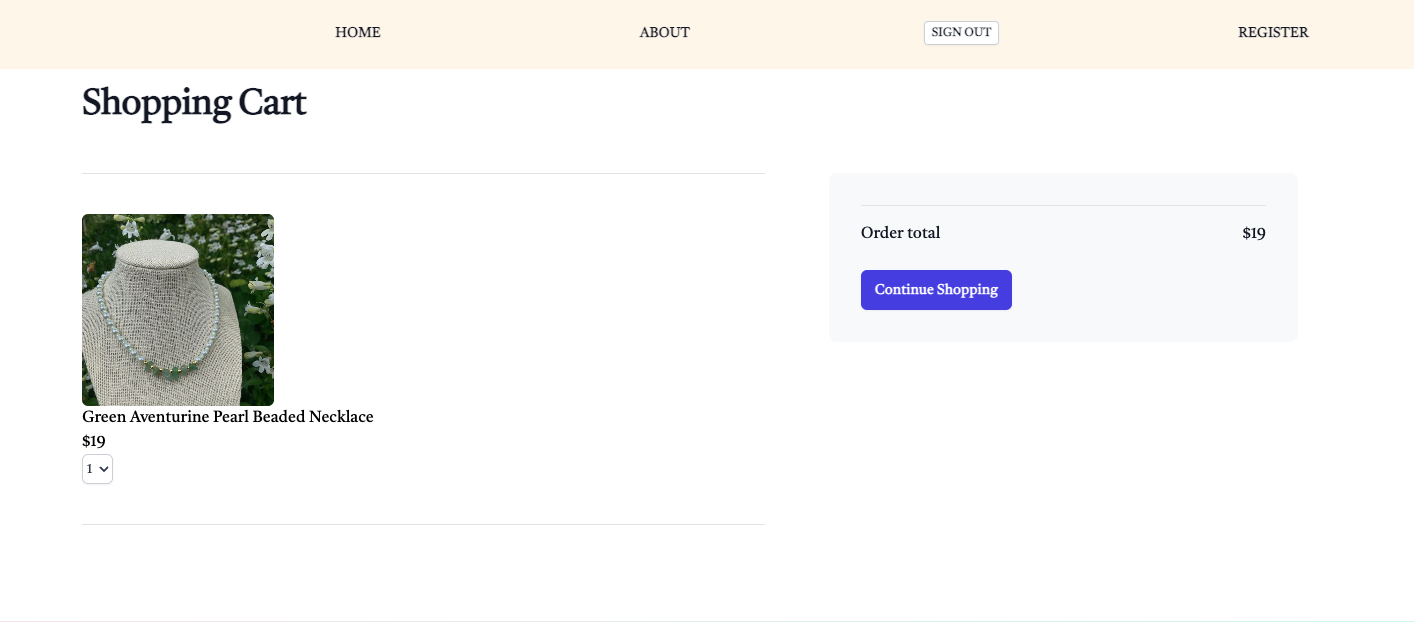This screenshot has width=1414, height=622.
Task: Click the Shopping Cart page heading
Action: pyautogui.click(x=193, y=102)
